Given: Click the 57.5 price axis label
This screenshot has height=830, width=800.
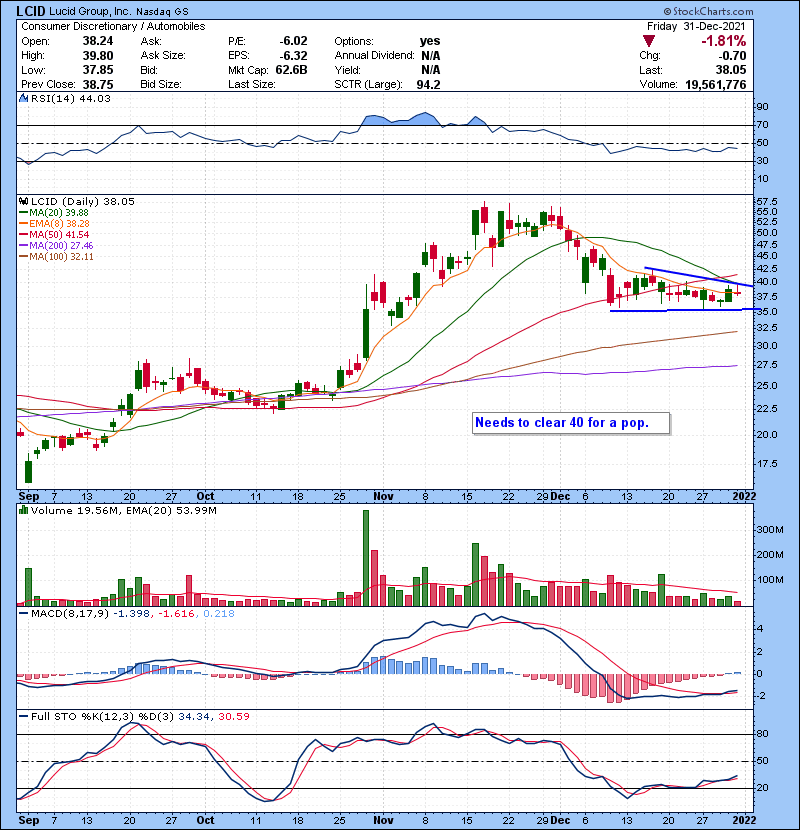Looking at the screenshot, I should click(x=767, y=202).
